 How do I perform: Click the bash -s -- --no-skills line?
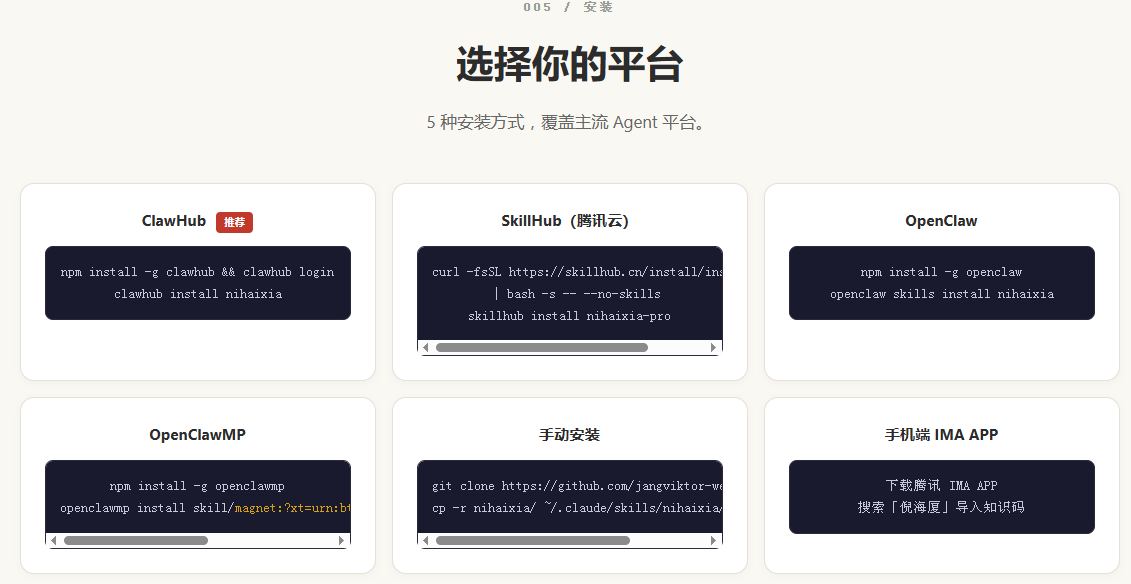tap(577, 294)
